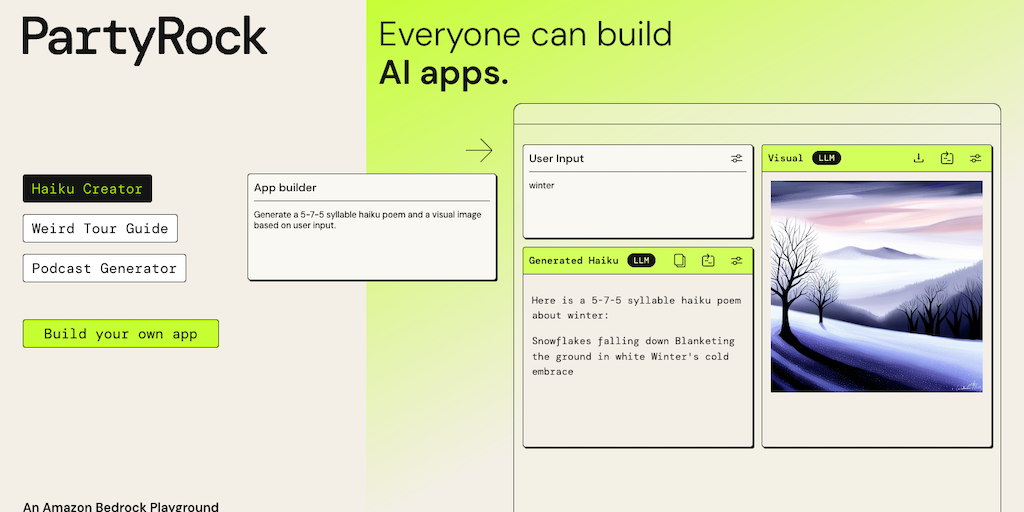Screen dimensions: 1024x512
Task: Click the LLM badge in Generated Haiku header
Action: click(x=641, y=261)
